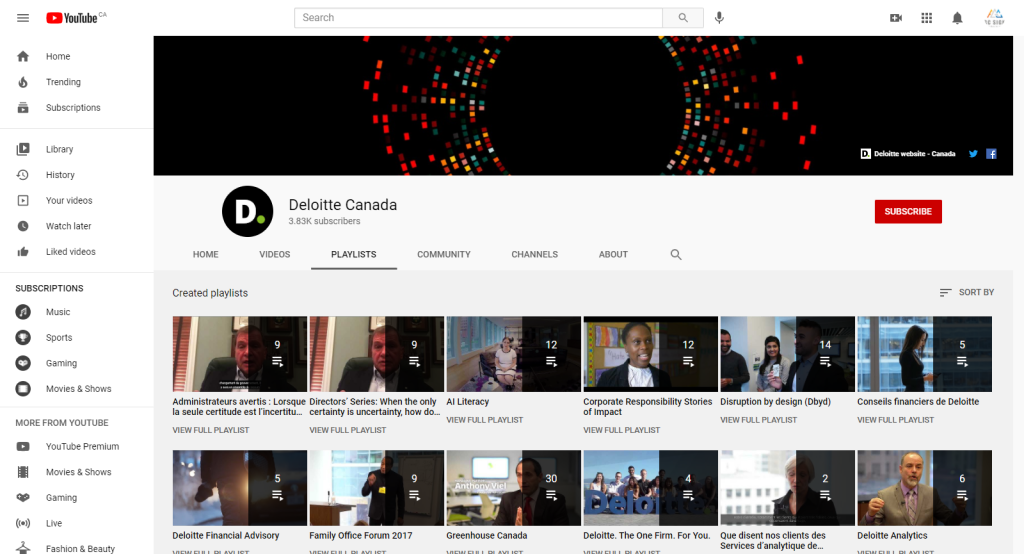Screen dimensions: 1024x554
Task: Search within the channel using magnifier icon
Action: coord(676,255)
